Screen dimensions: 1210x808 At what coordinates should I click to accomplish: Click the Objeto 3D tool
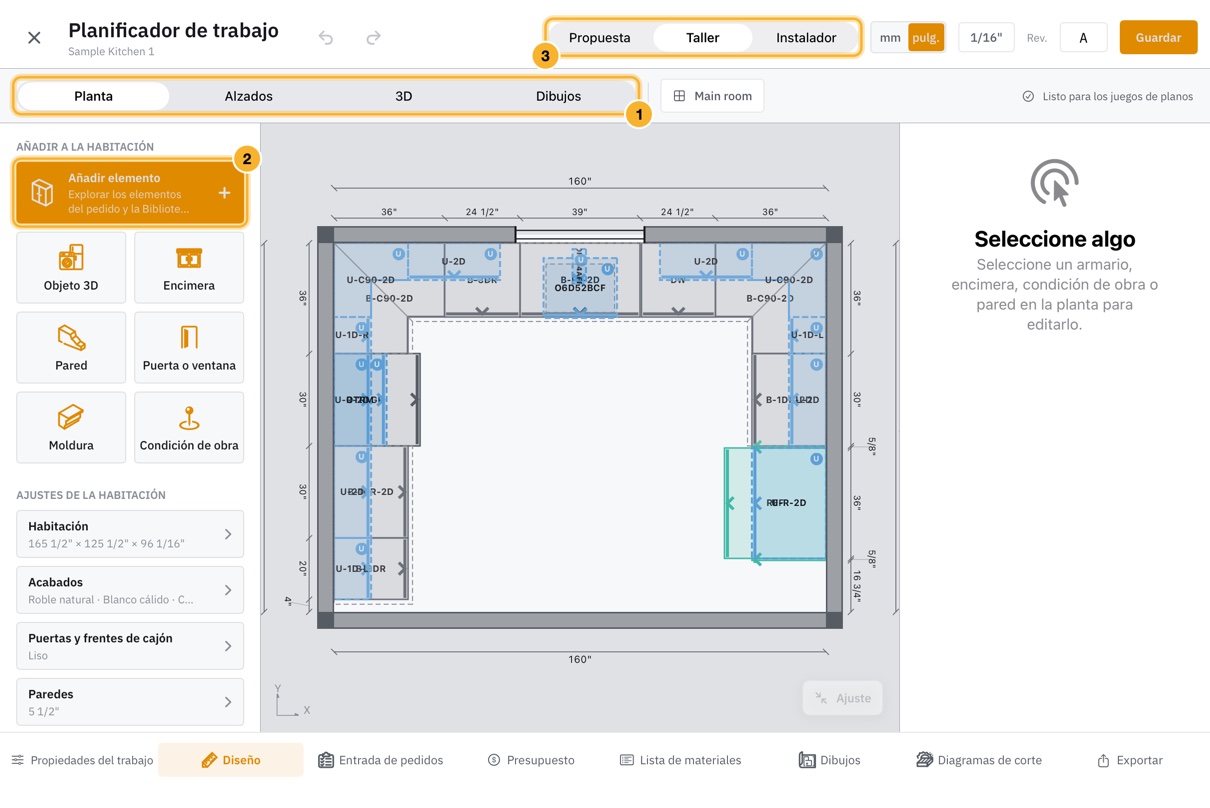(71, 268)
